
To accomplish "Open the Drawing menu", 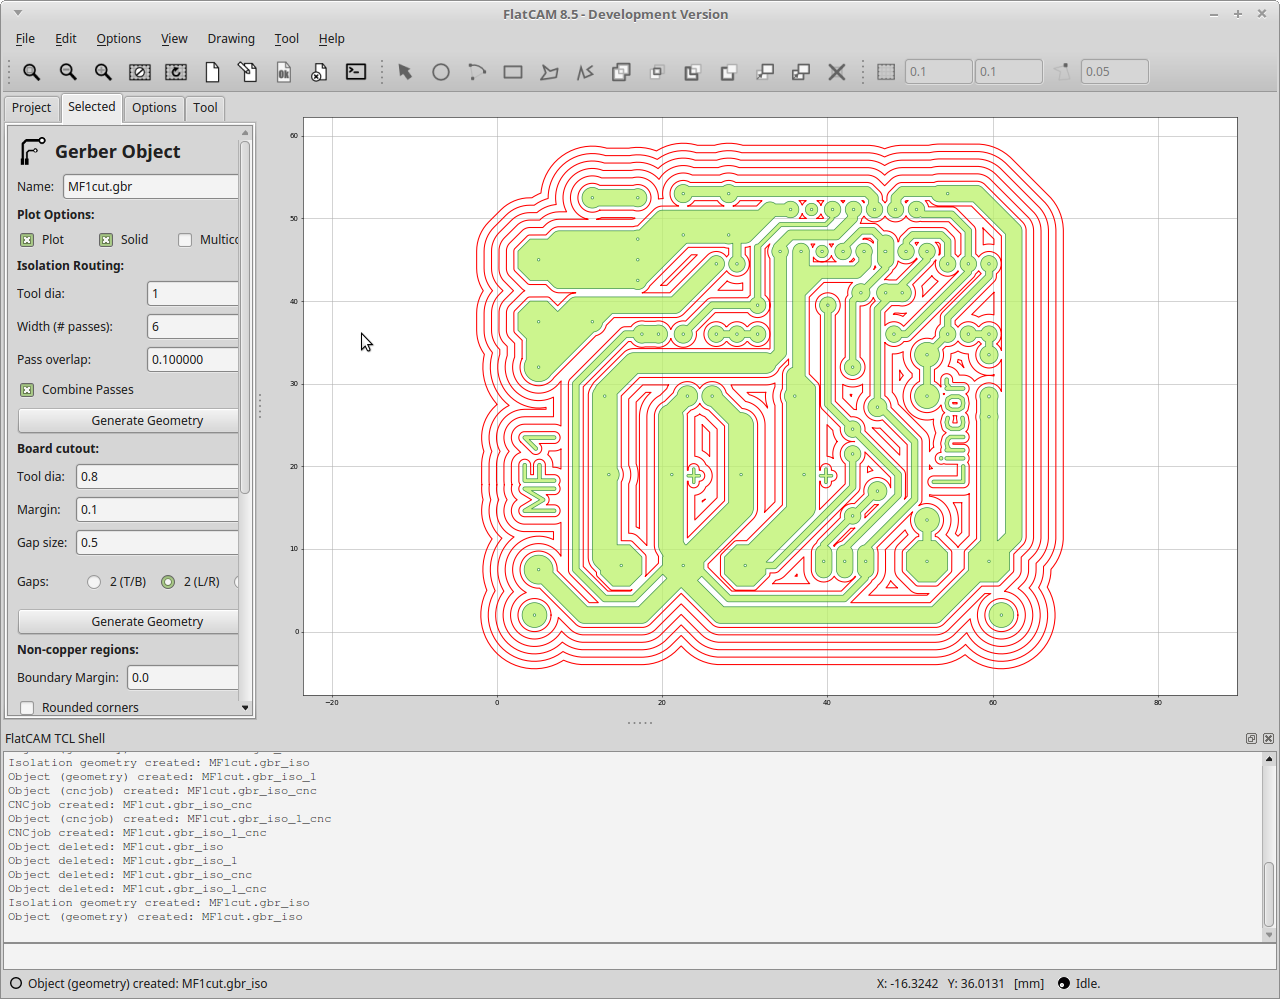I will click(x=230, y=39).
